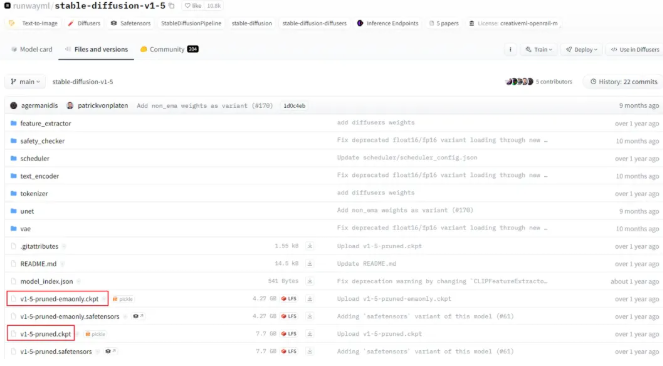The height and width of the screenshot is (366, 663).
Task: Expand the Train dropdown
Action: coord(539,49)
